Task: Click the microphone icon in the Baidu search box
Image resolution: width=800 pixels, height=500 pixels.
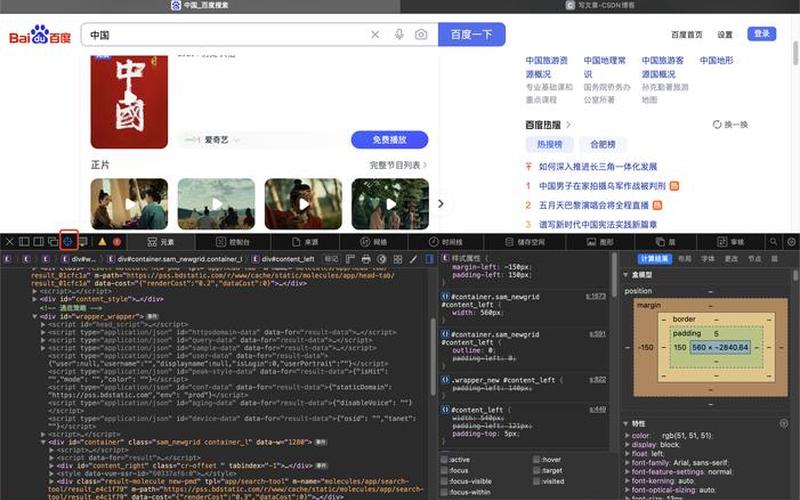Action: [399, 34]
